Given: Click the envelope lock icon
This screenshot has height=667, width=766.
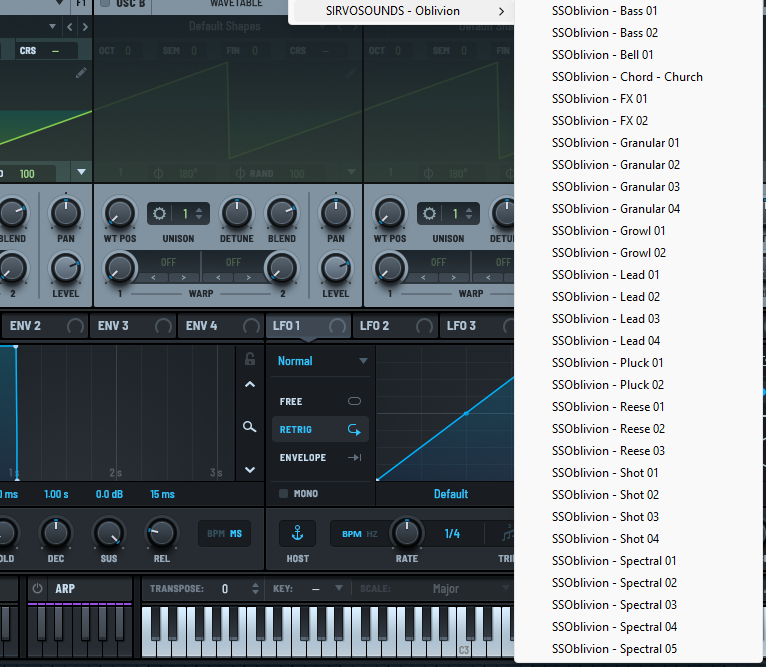Looking at the screenshot, I should (250, 359).
